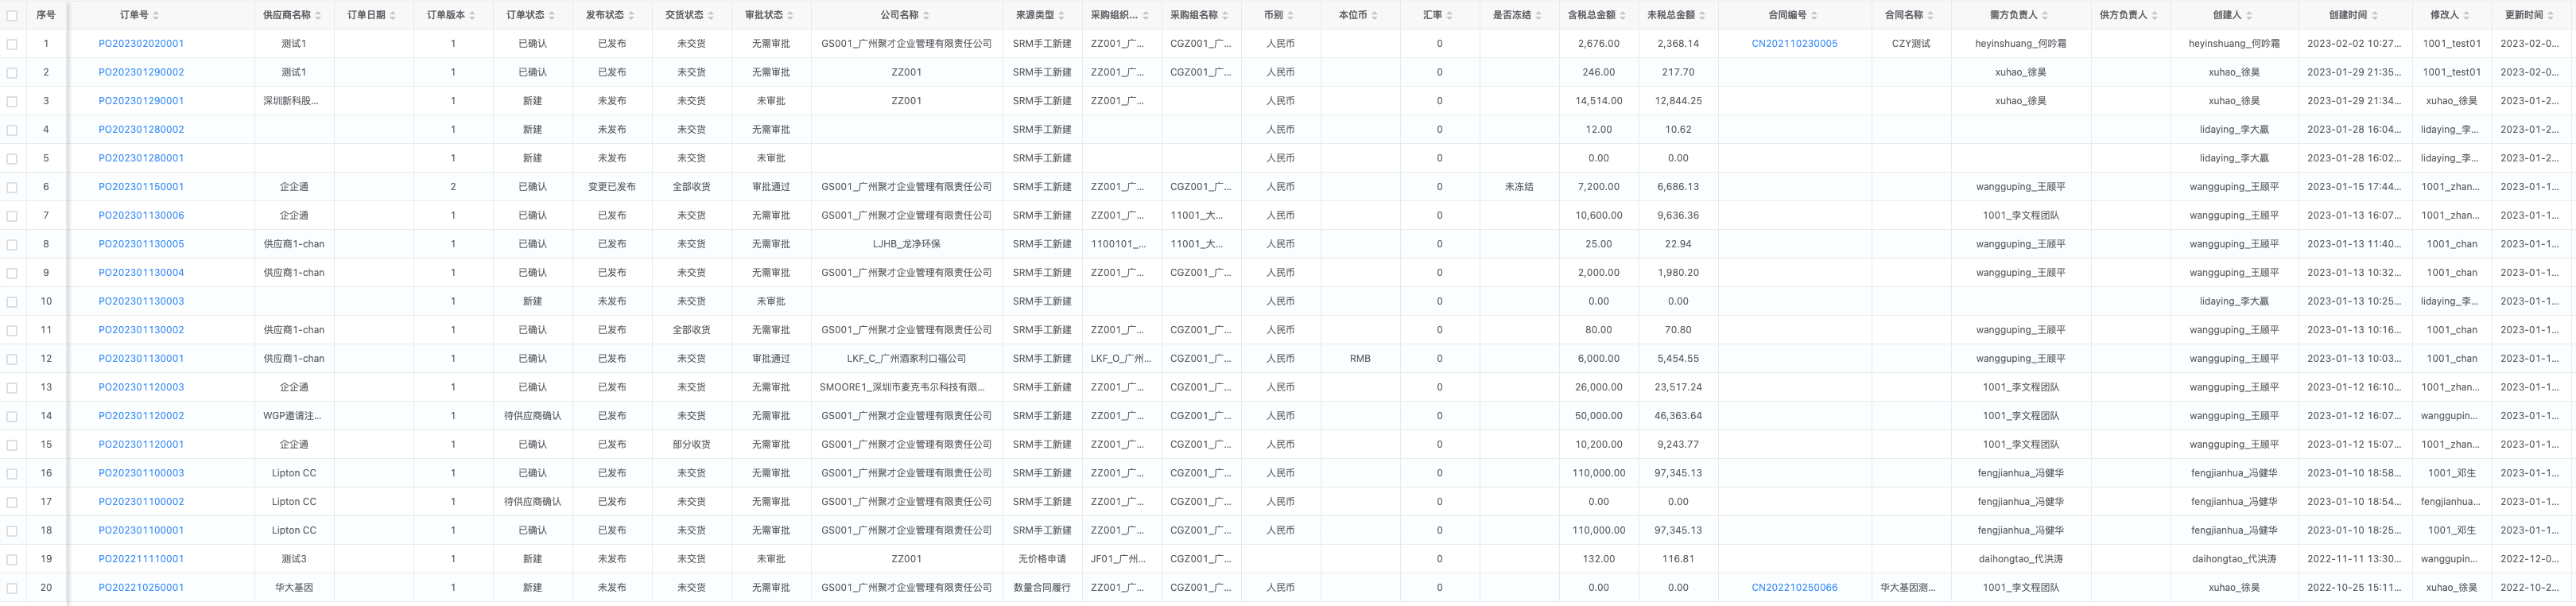Screen dimensions: 2576x606
Task: Open contract CN202110230005 link
Action: click(x=1794, y=44)
